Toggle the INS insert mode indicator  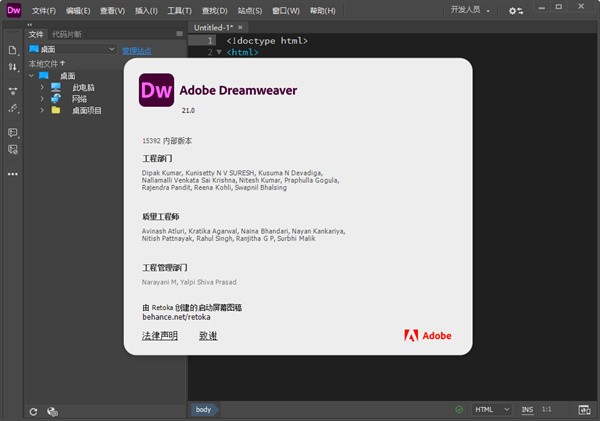(527, 410)
